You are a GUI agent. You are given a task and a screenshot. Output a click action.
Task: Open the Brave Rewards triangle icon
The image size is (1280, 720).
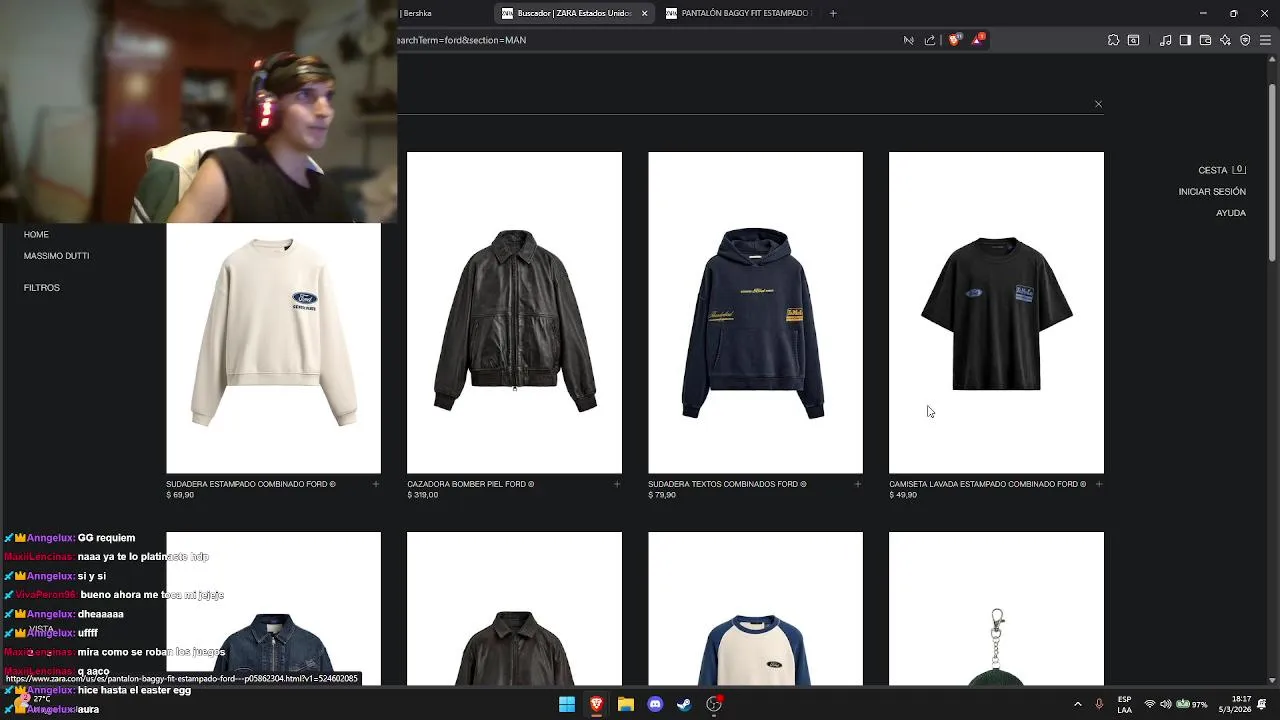[977, 40]
